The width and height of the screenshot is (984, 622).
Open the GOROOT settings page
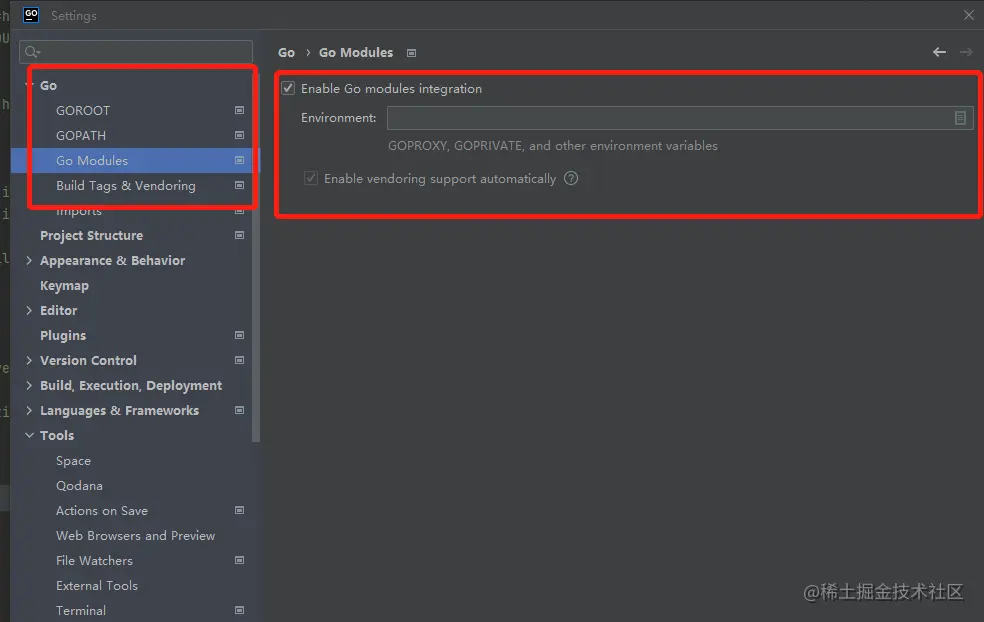tap(83, 110)
